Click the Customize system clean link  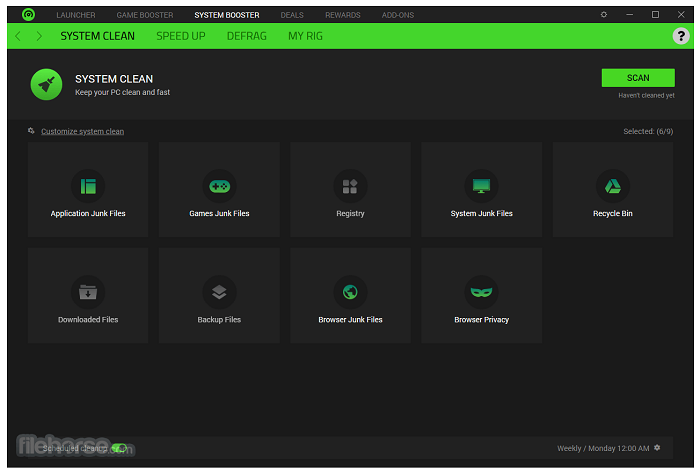82,131
